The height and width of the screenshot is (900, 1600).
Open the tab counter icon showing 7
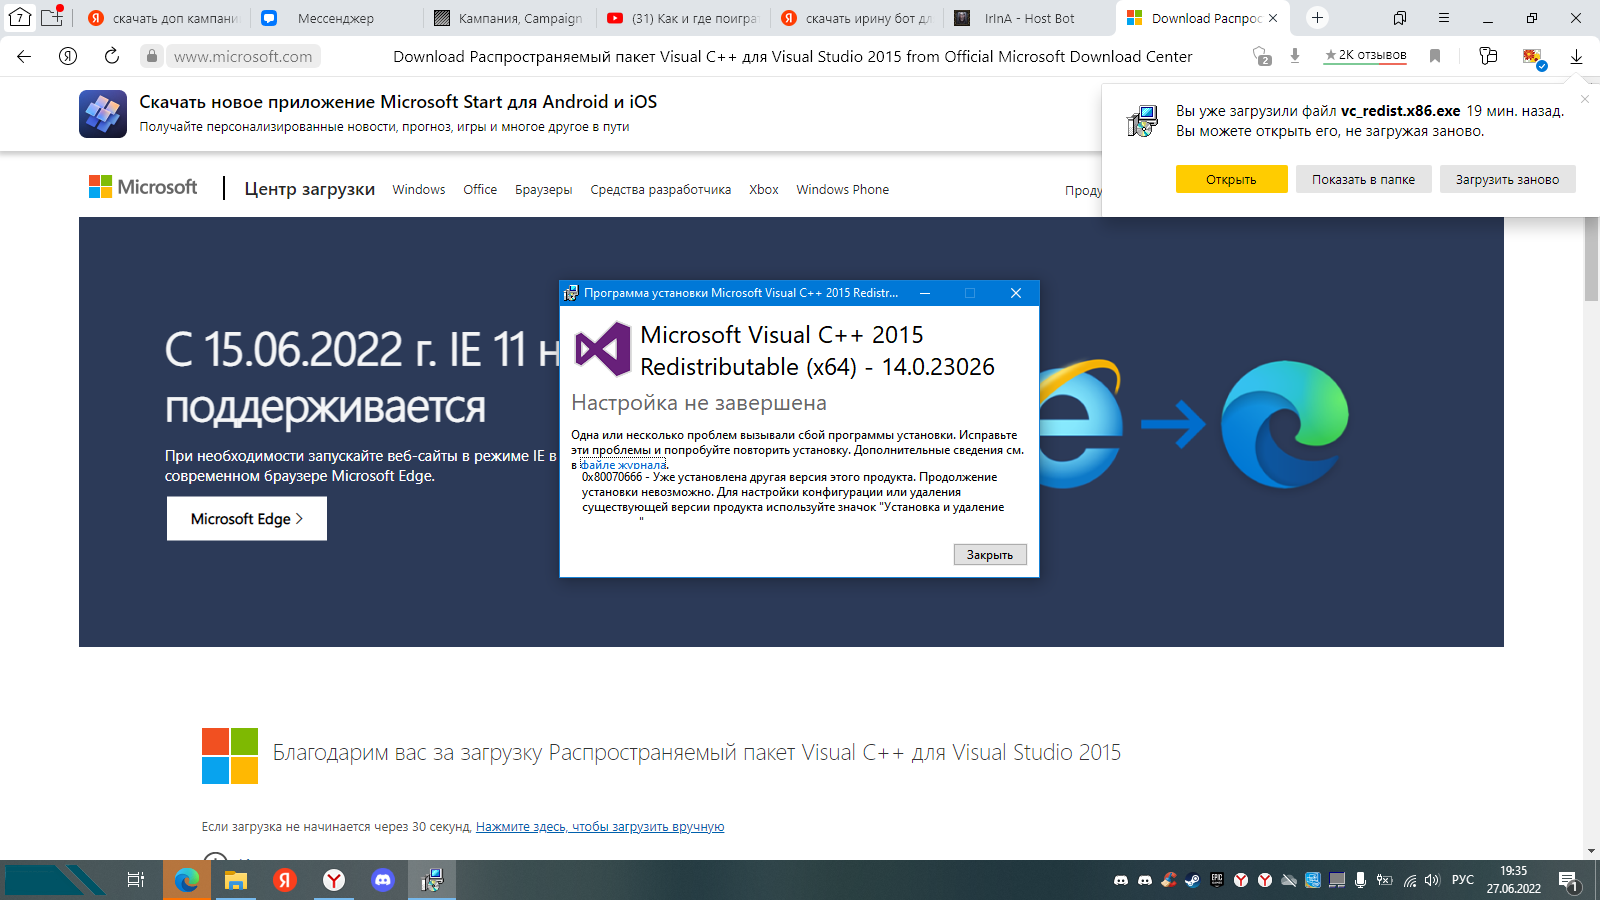19,18
